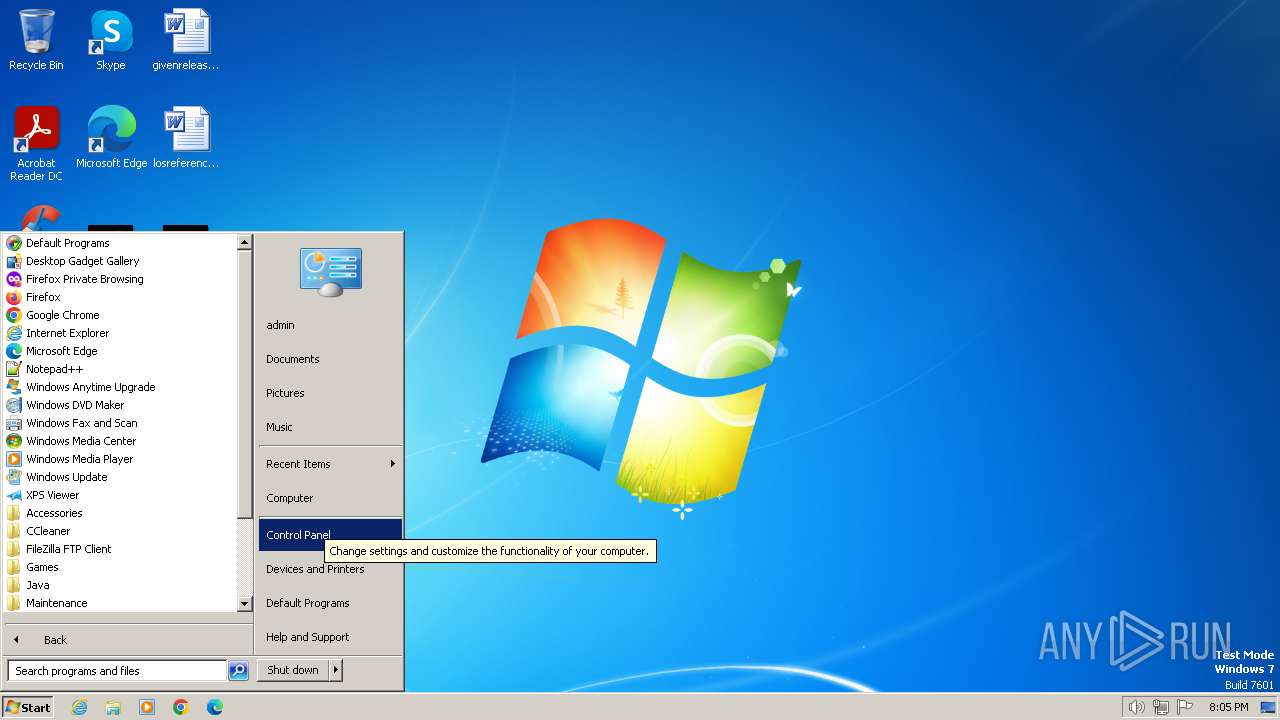Click the Firefox Private Browsing icon
The width and height of the screenshot is (1280, 720).
click(14, 279)
